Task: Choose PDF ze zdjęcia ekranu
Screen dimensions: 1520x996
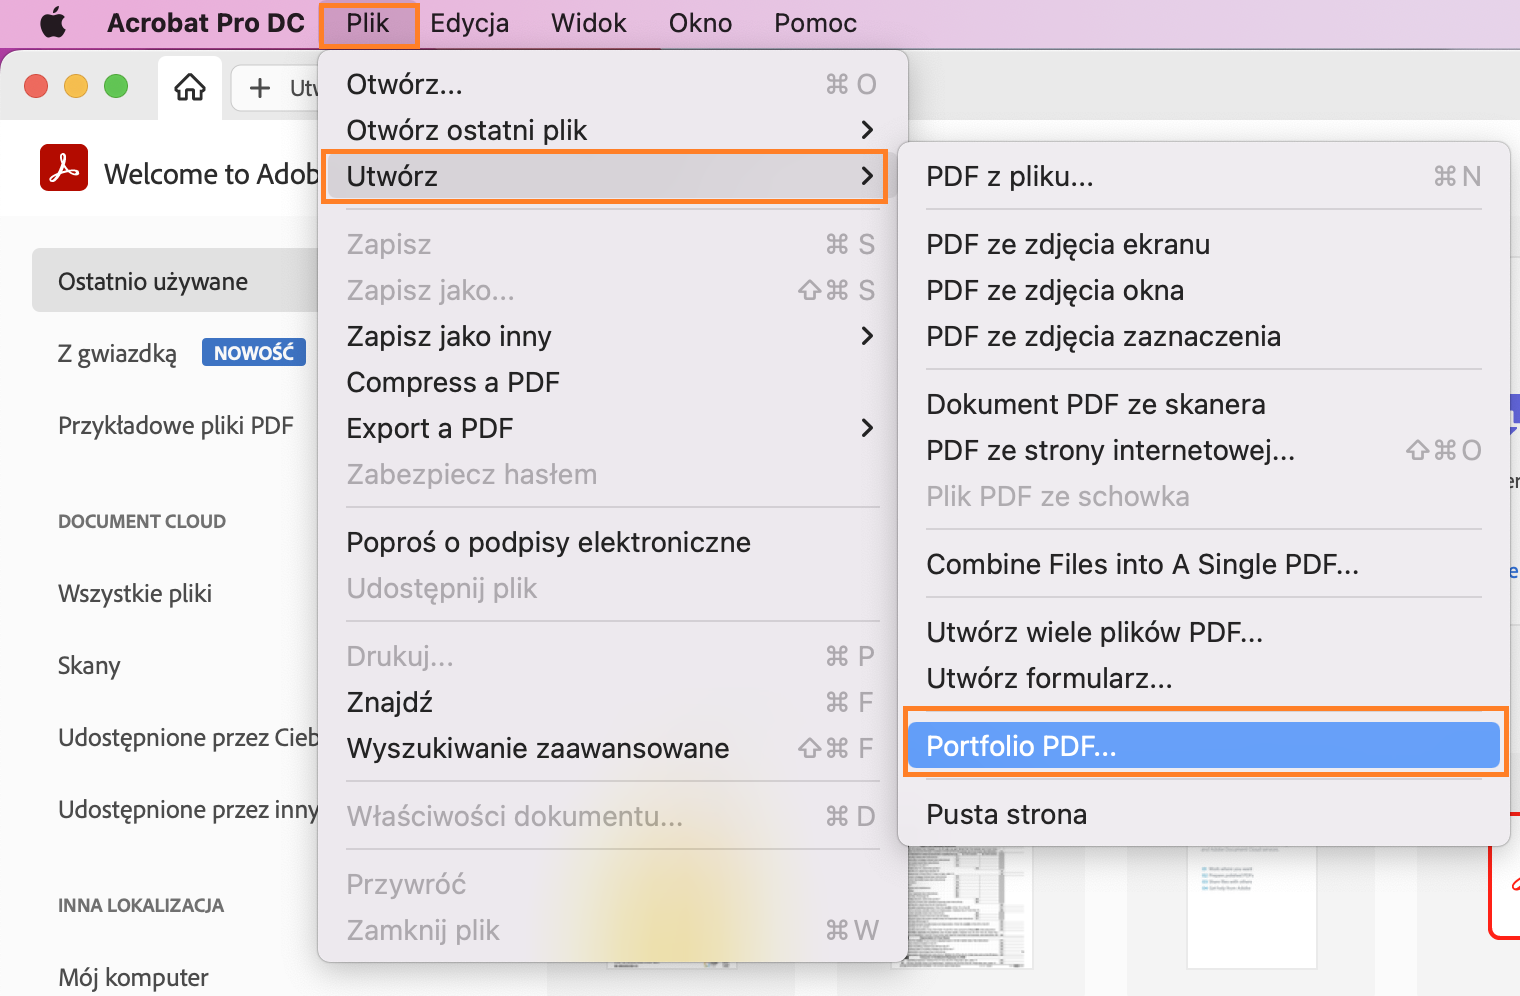Action: (1068, 243)
